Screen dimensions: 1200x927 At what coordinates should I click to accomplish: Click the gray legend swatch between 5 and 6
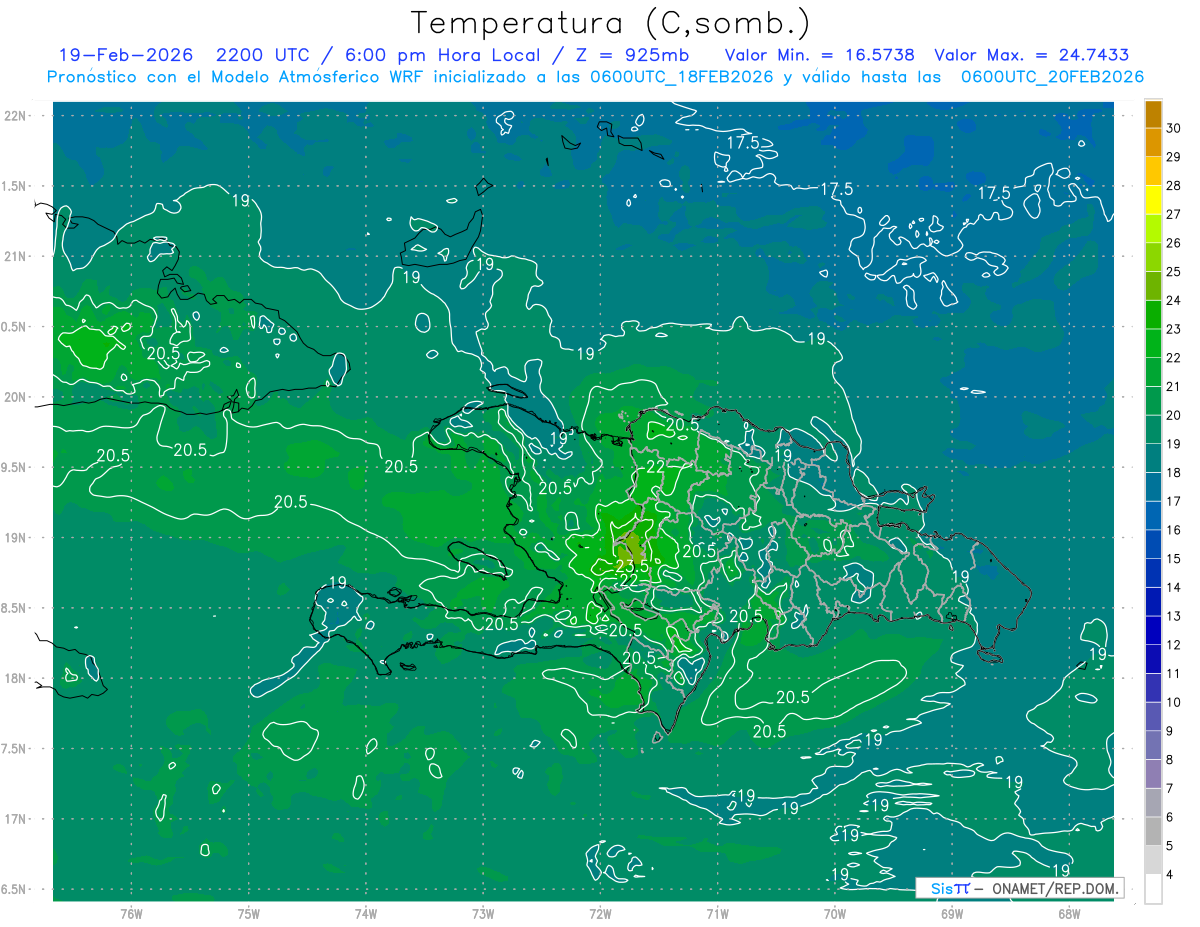pyautogui.click(x=1153, y=831)
